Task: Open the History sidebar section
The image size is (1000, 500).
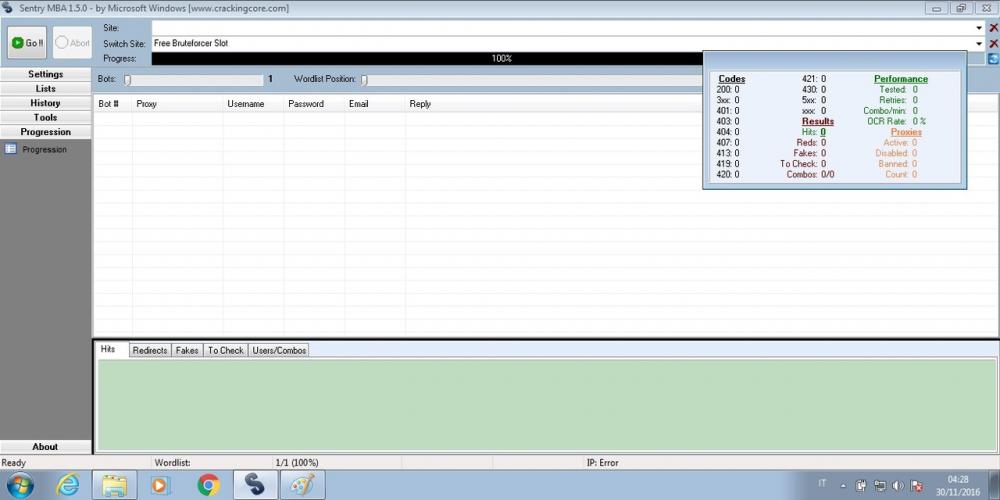Action: [46, 103]
